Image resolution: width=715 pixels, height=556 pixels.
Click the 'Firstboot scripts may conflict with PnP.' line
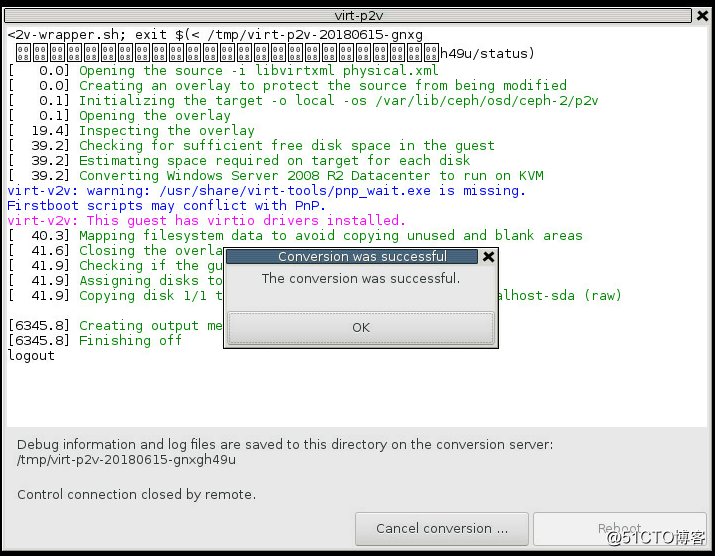(166, 206)
